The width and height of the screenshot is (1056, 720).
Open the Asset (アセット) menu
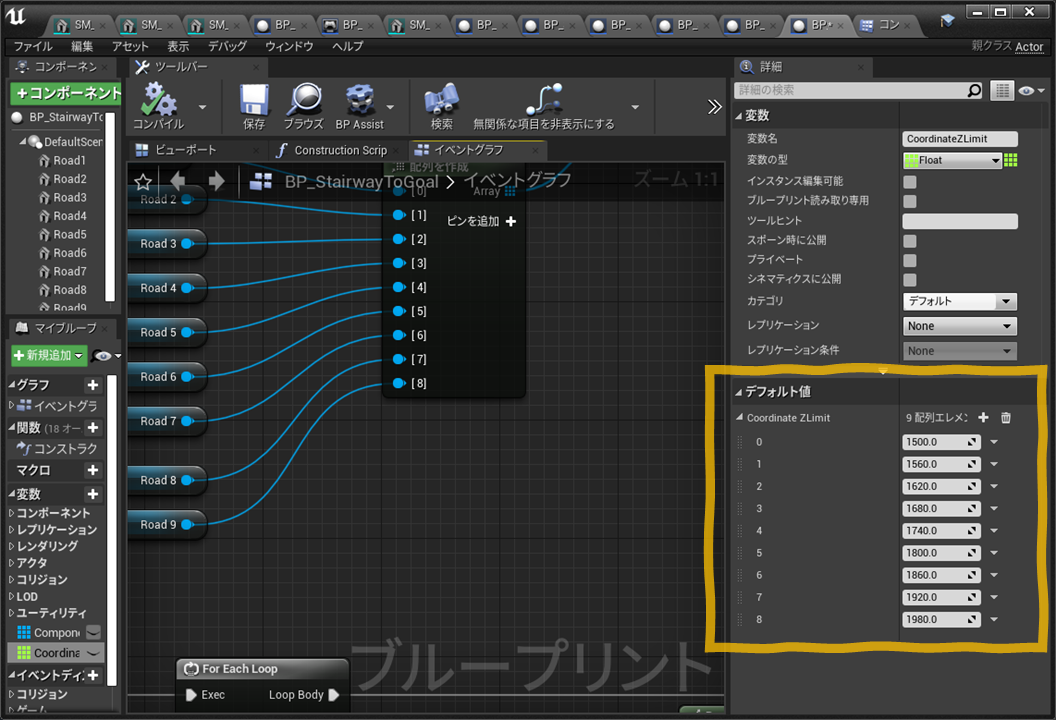tap(130, 46)
